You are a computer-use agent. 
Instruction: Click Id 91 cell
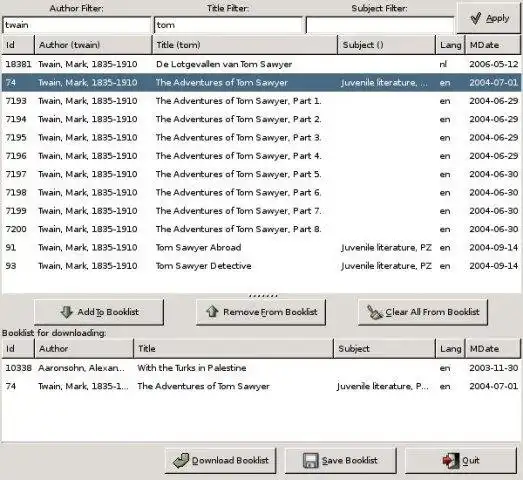pyautogui.click(x=10, y=248)
